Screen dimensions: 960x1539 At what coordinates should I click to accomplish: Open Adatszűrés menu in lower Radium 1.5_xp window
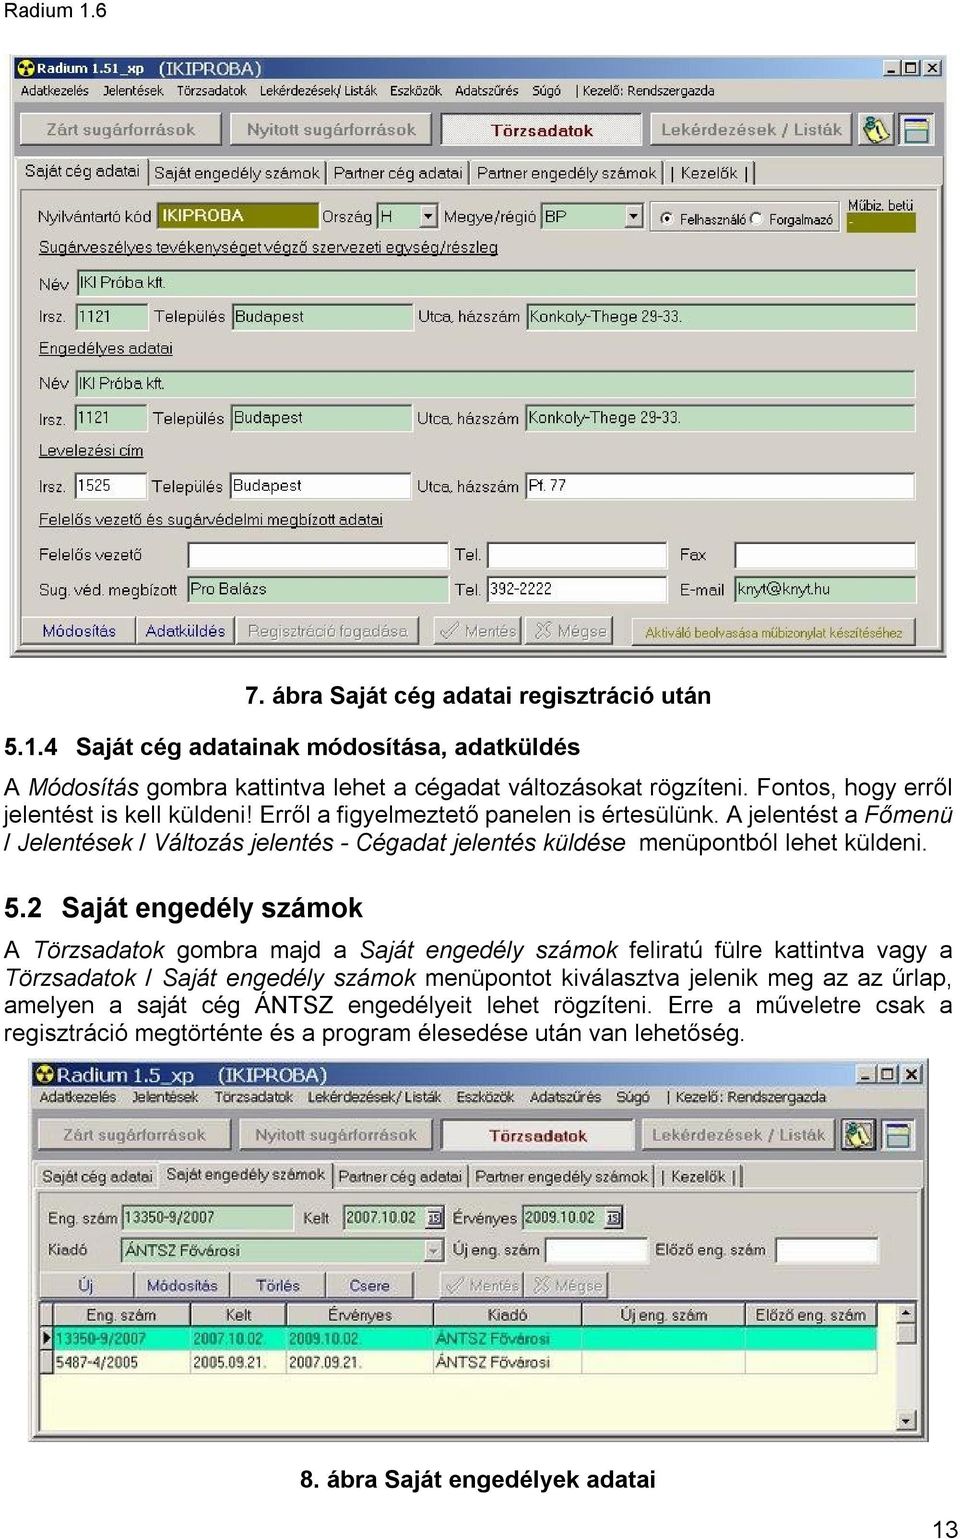coord(566,1097)
